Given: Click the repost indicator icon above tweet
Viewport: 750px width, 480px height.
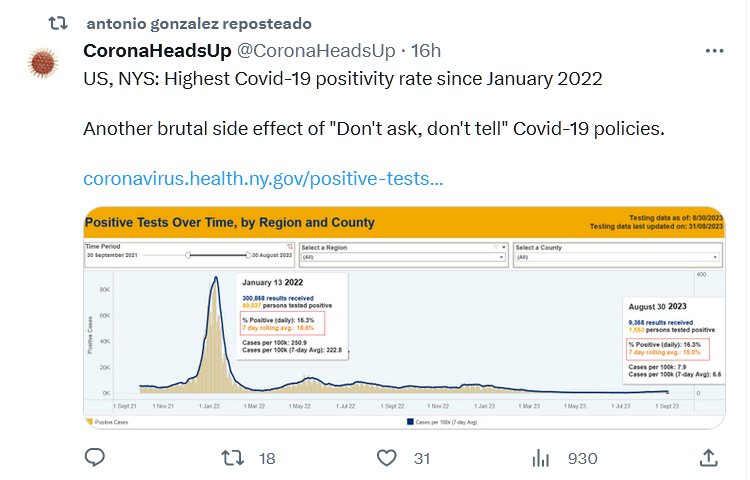Looking at the screenshot, I should click(x=58, y=22).
